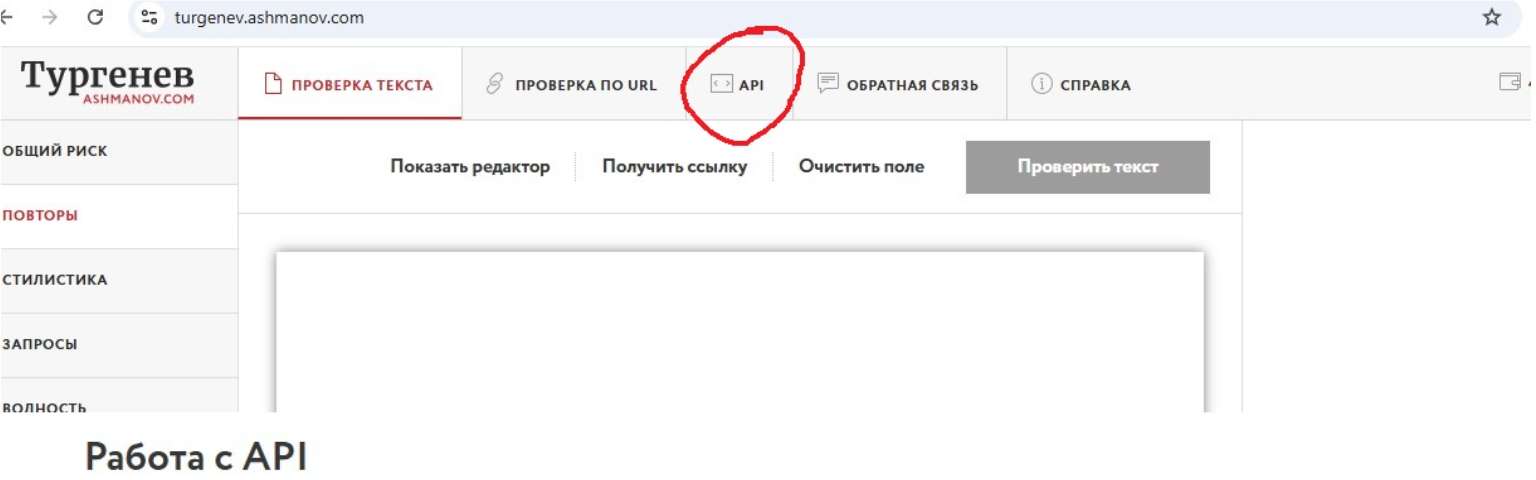Screen dimensions: 1536x480
Task: Click inside the blank text input area
Action: pyautogui.click(x=740, y=332)
